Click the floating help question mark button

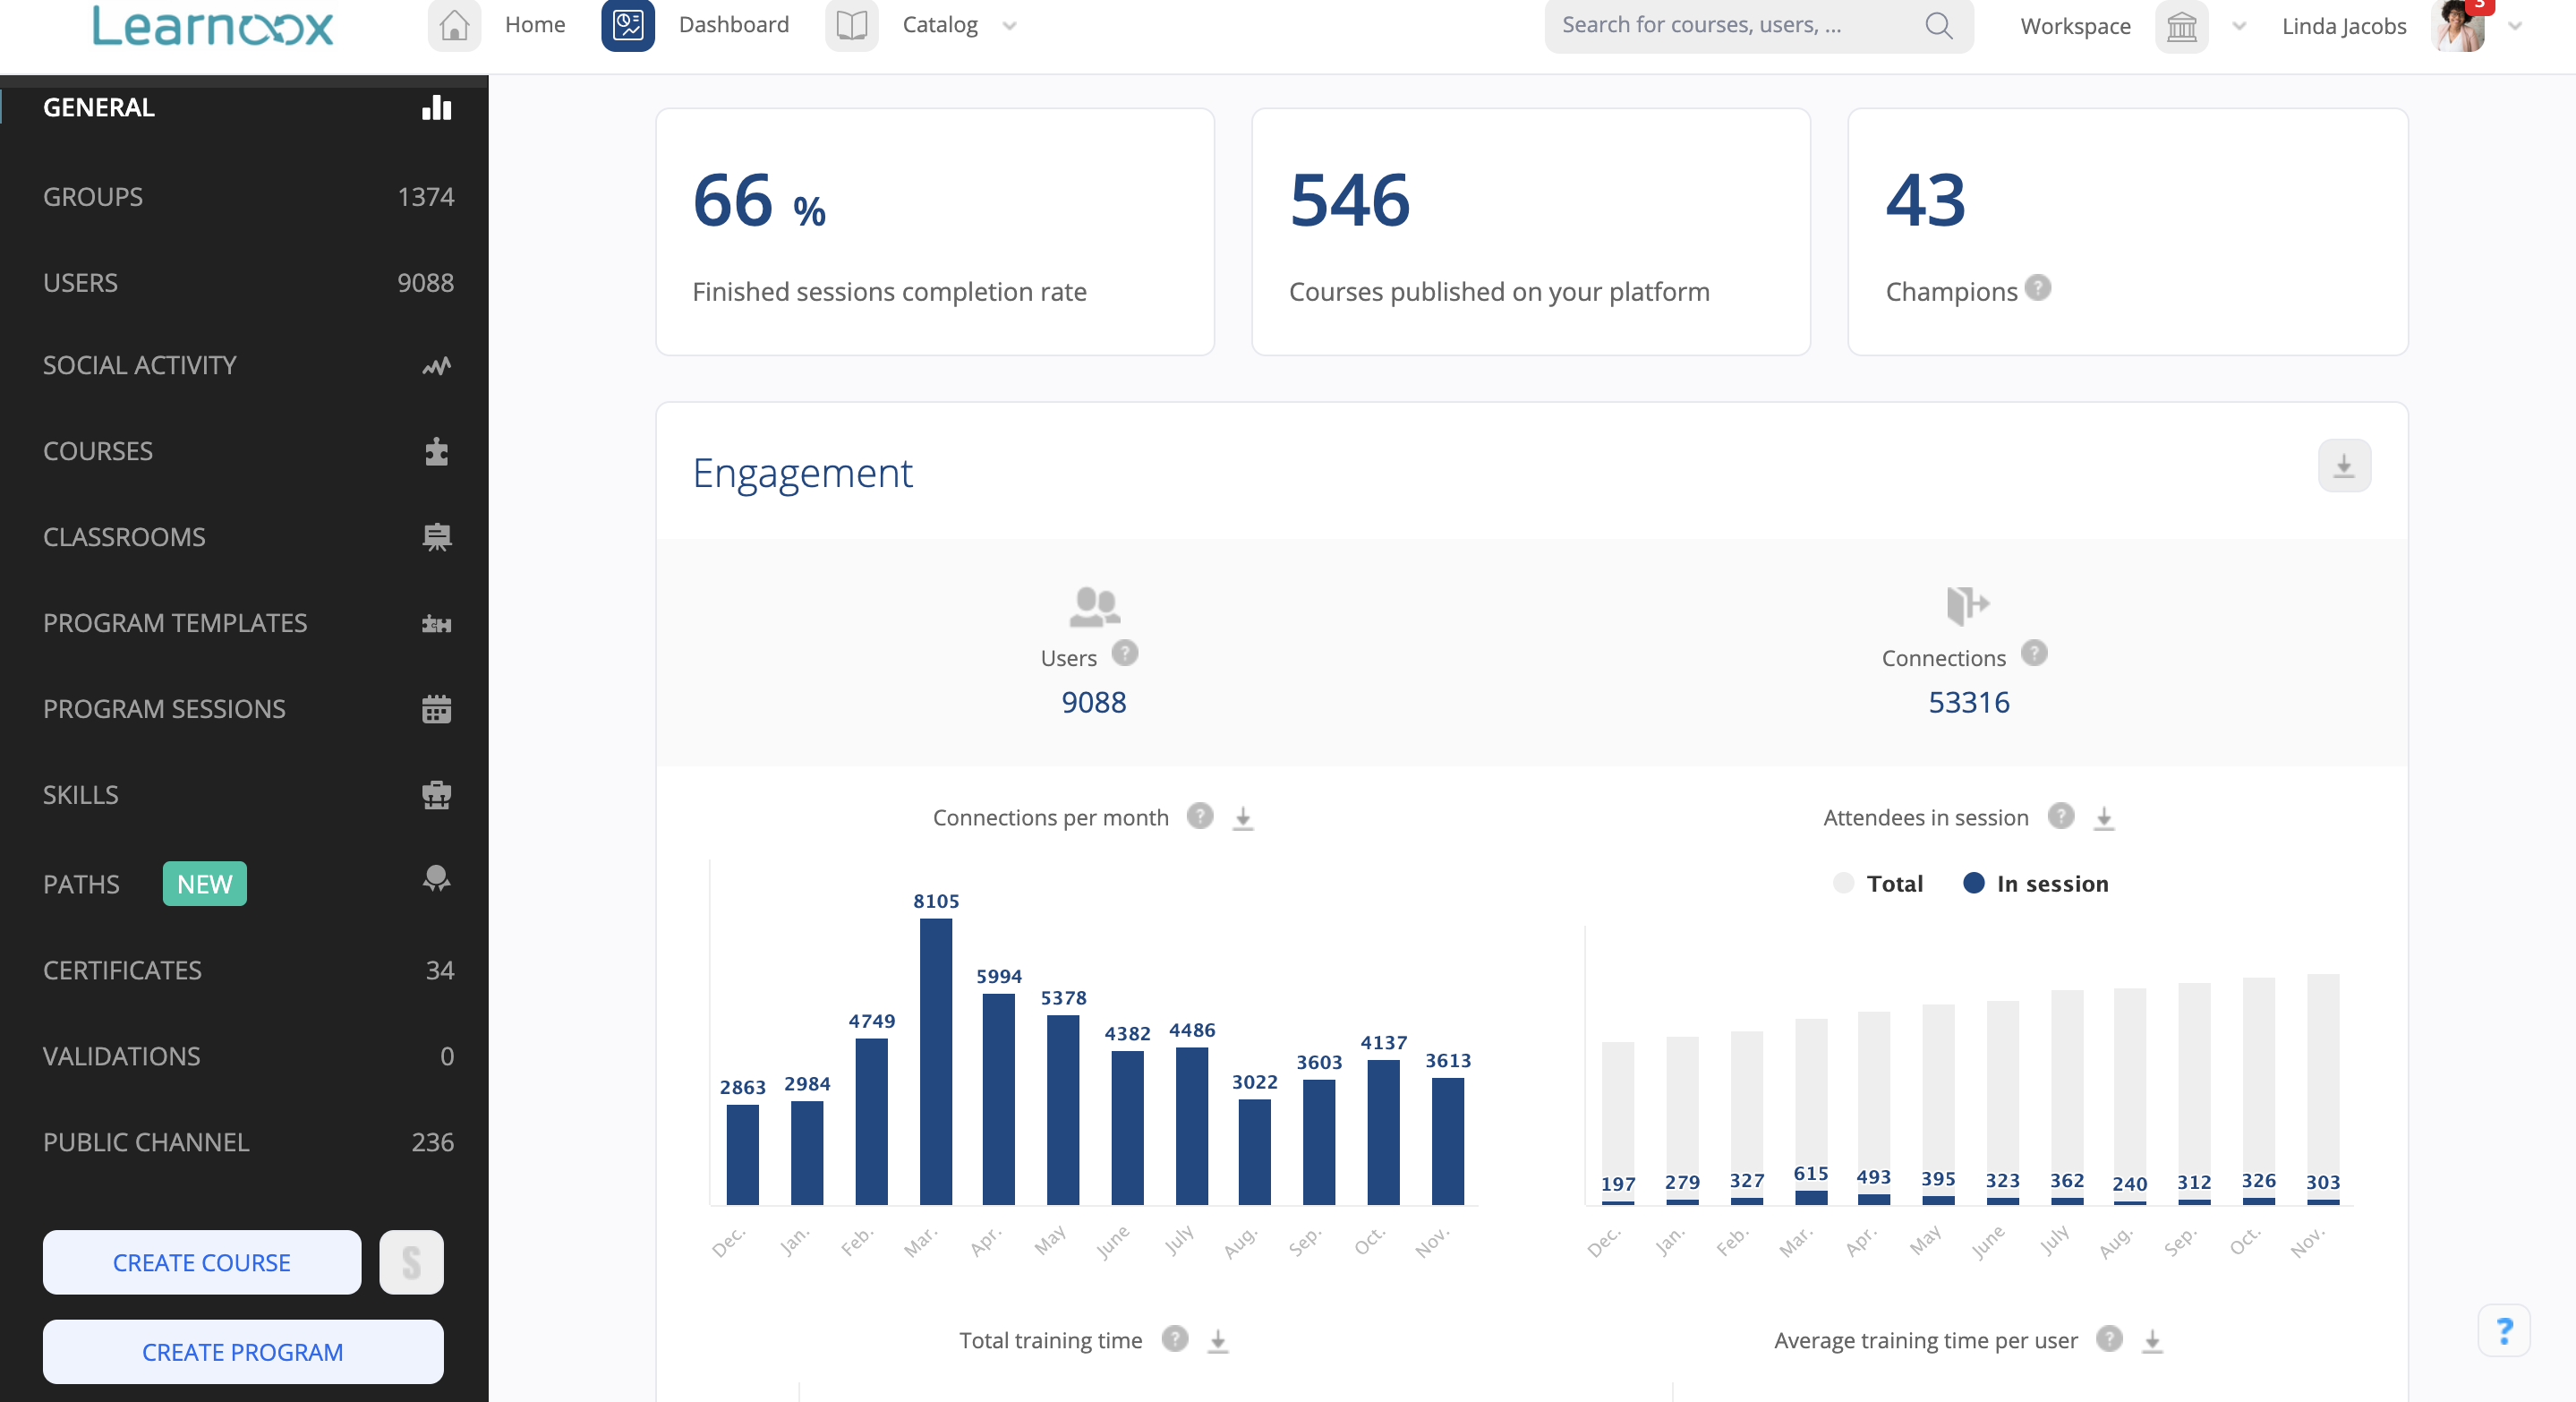pos(2504,1331)
